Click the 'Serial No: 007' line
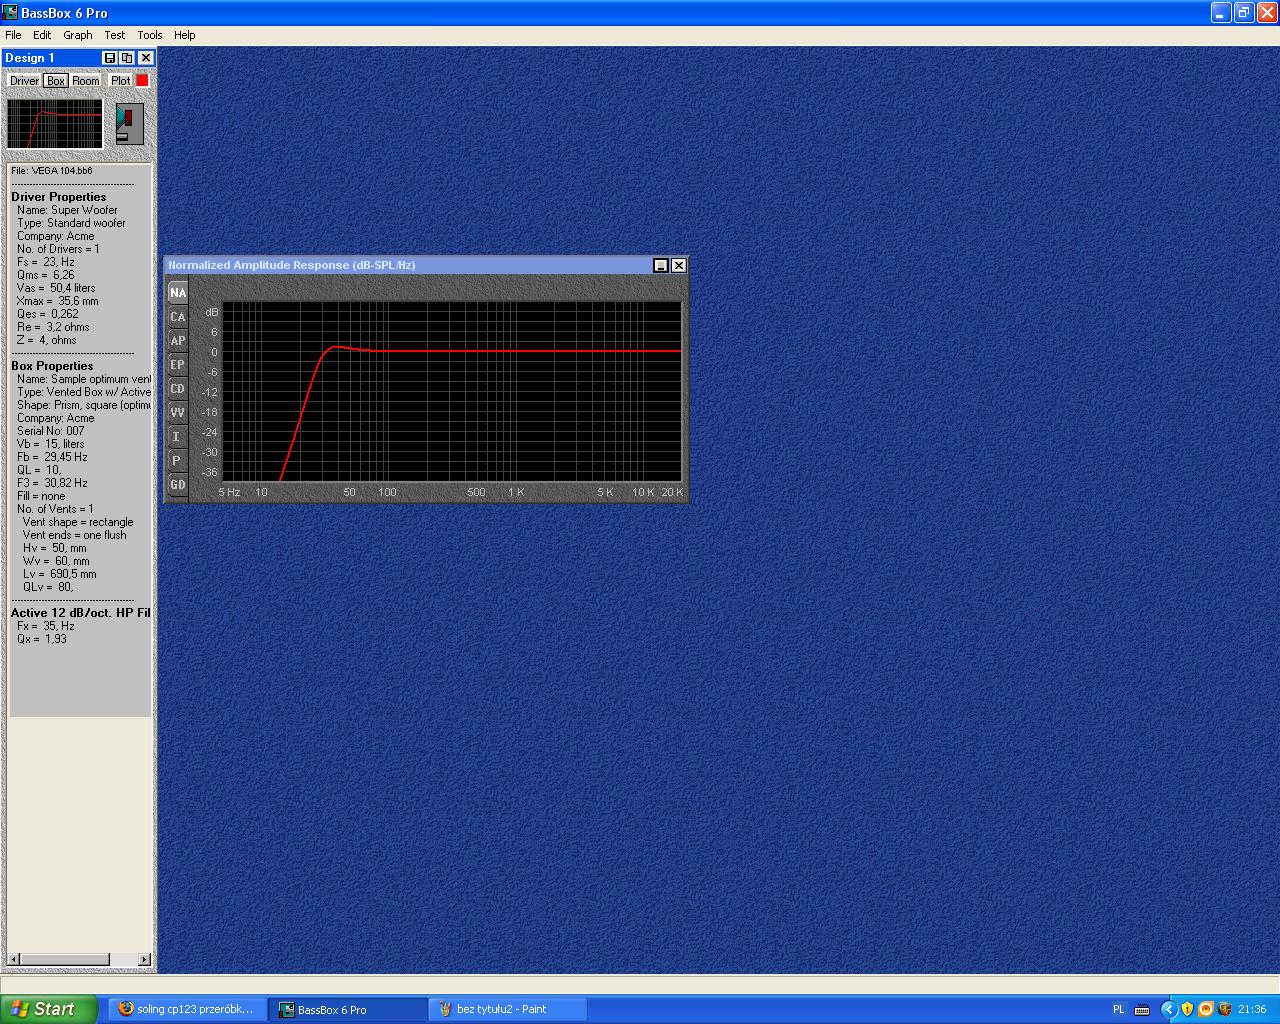Image resolution: width=1280 pixels, height=1024 pixels. coord(51,431)
